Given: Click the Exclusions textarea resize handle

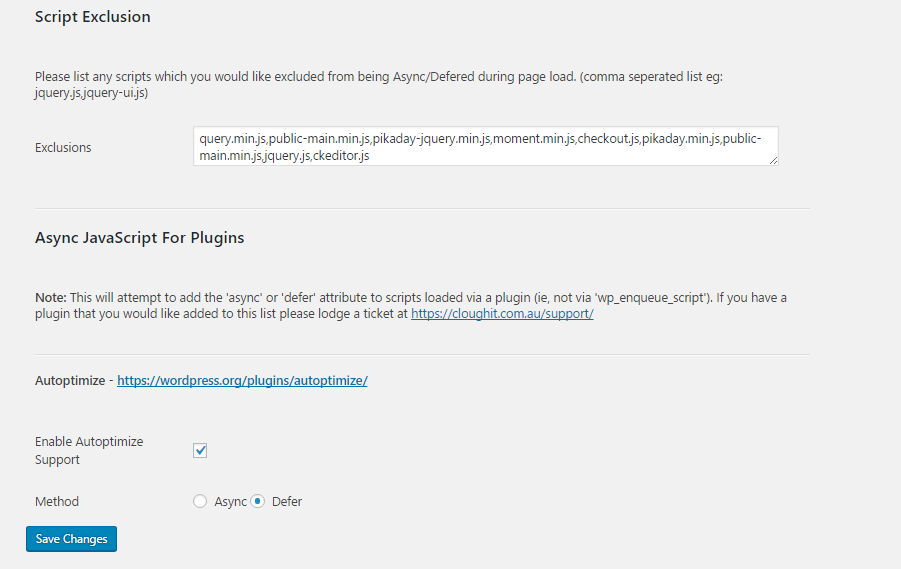Looking at the screenshot, I should point(773,160).
